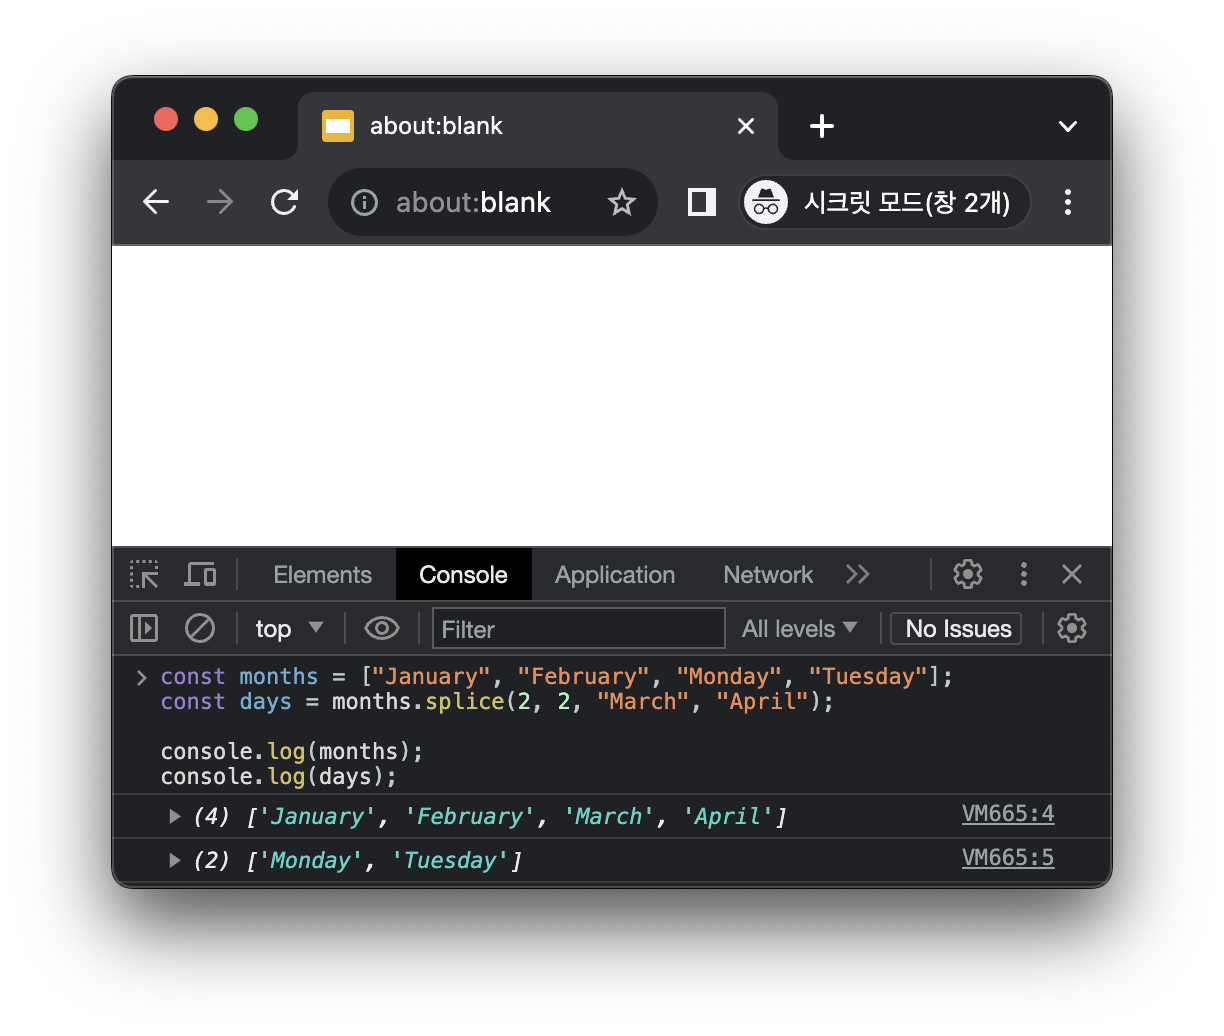The image size is (1224, 1036).
Task: Clear the console
Action: point(200,628)
